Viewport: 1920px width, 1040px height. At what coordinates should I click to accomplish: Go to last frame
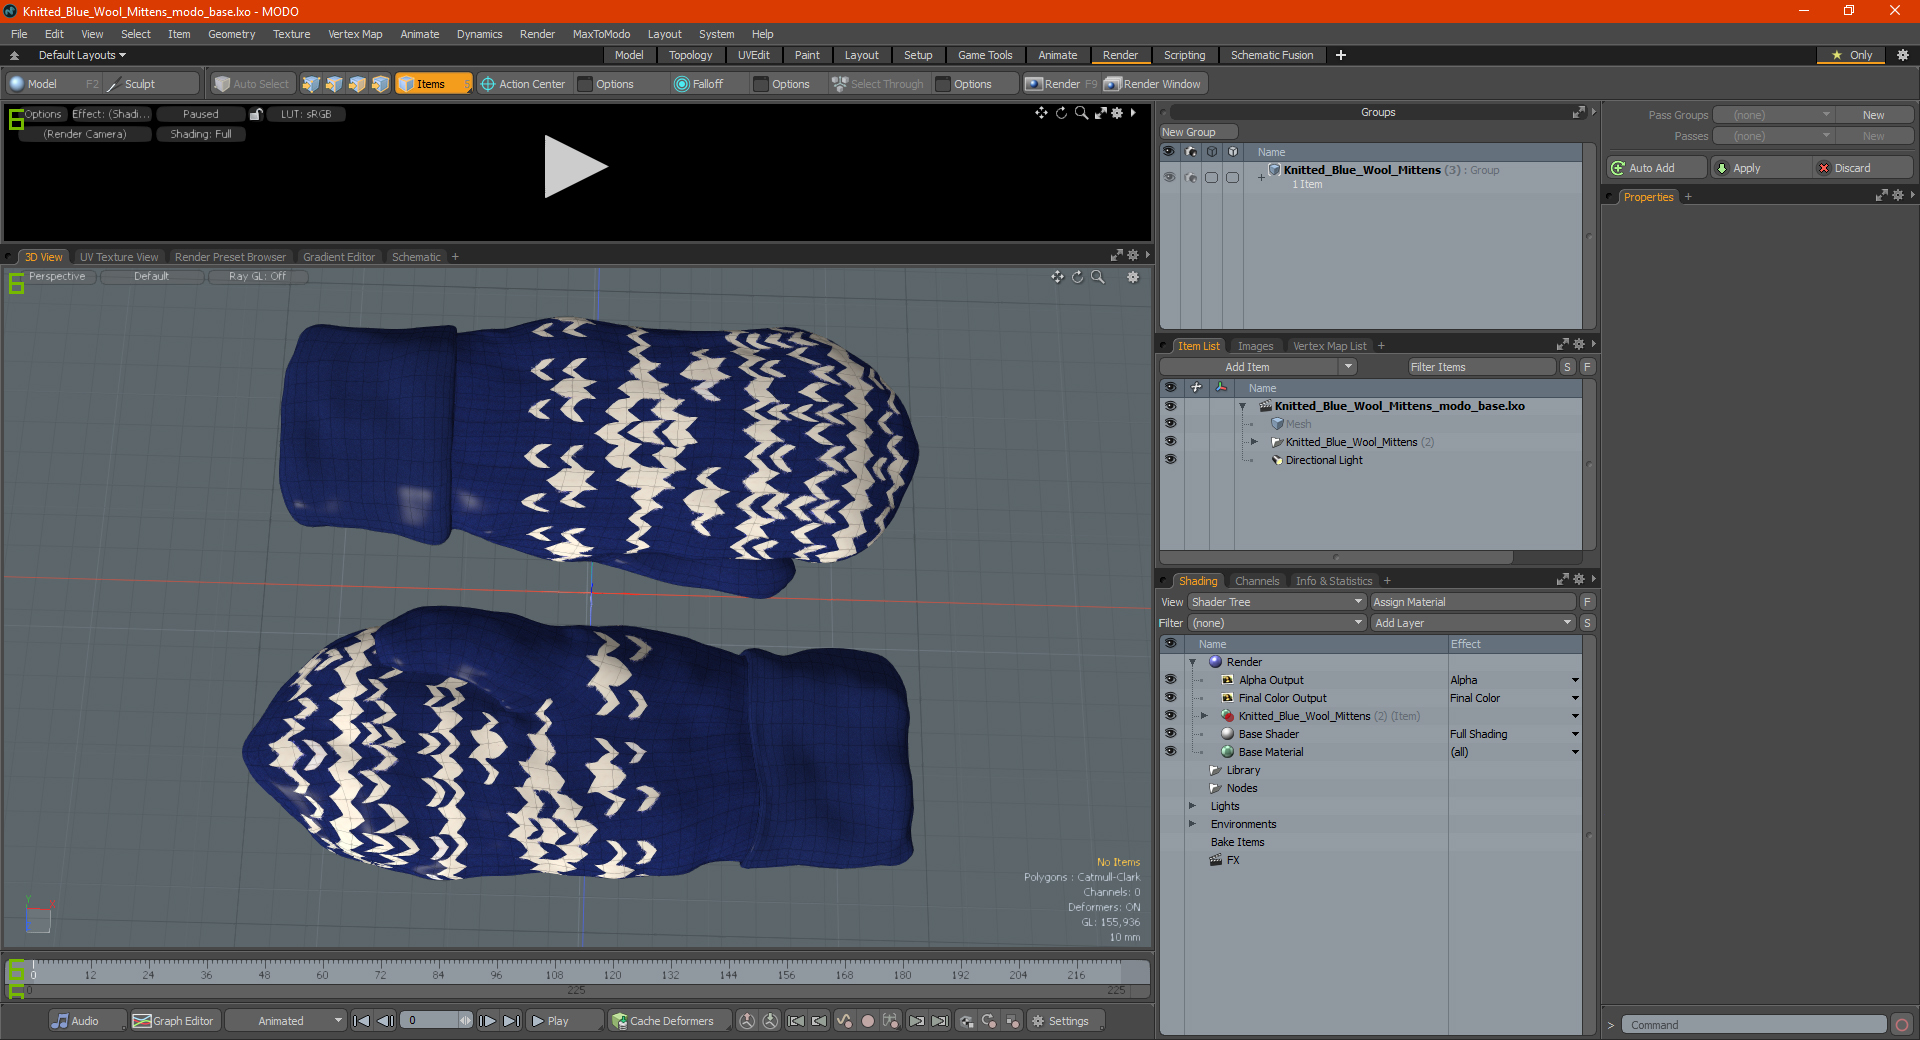(511, 1021)
